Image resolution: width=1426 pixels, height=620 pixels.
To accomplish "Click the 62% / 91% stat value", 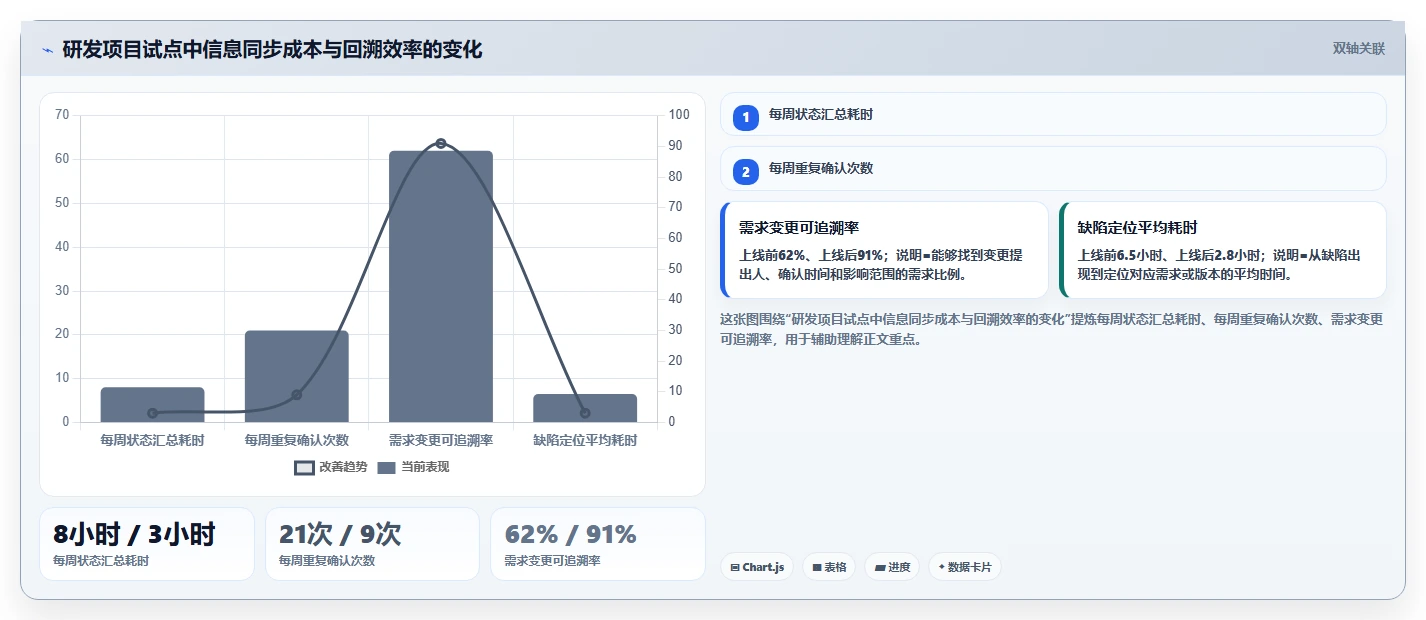I will (x=570, y=535).
